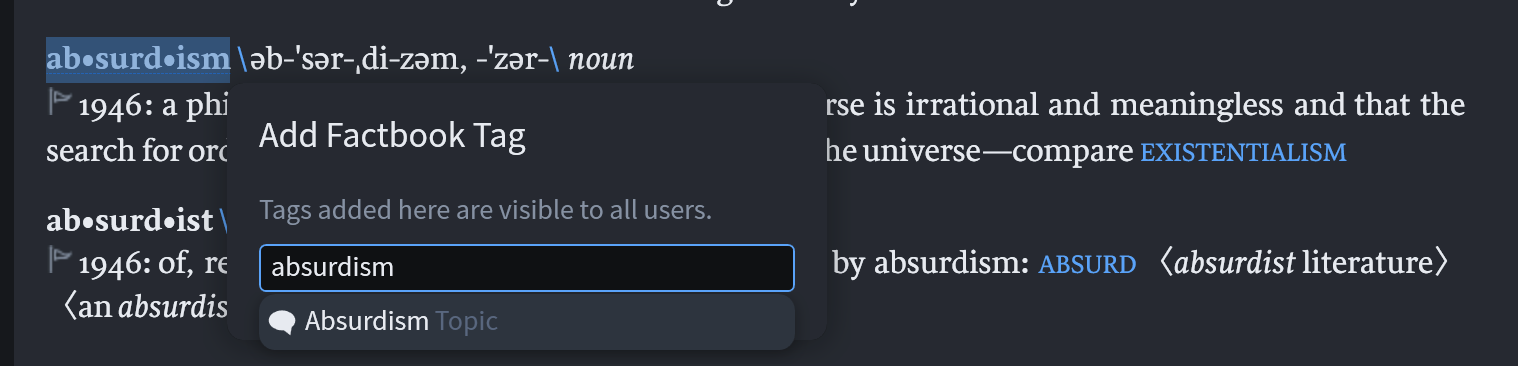Click the 'Tags added here are visible' note
This screenshot has width=1518, height=366.
tap(485, 211)
